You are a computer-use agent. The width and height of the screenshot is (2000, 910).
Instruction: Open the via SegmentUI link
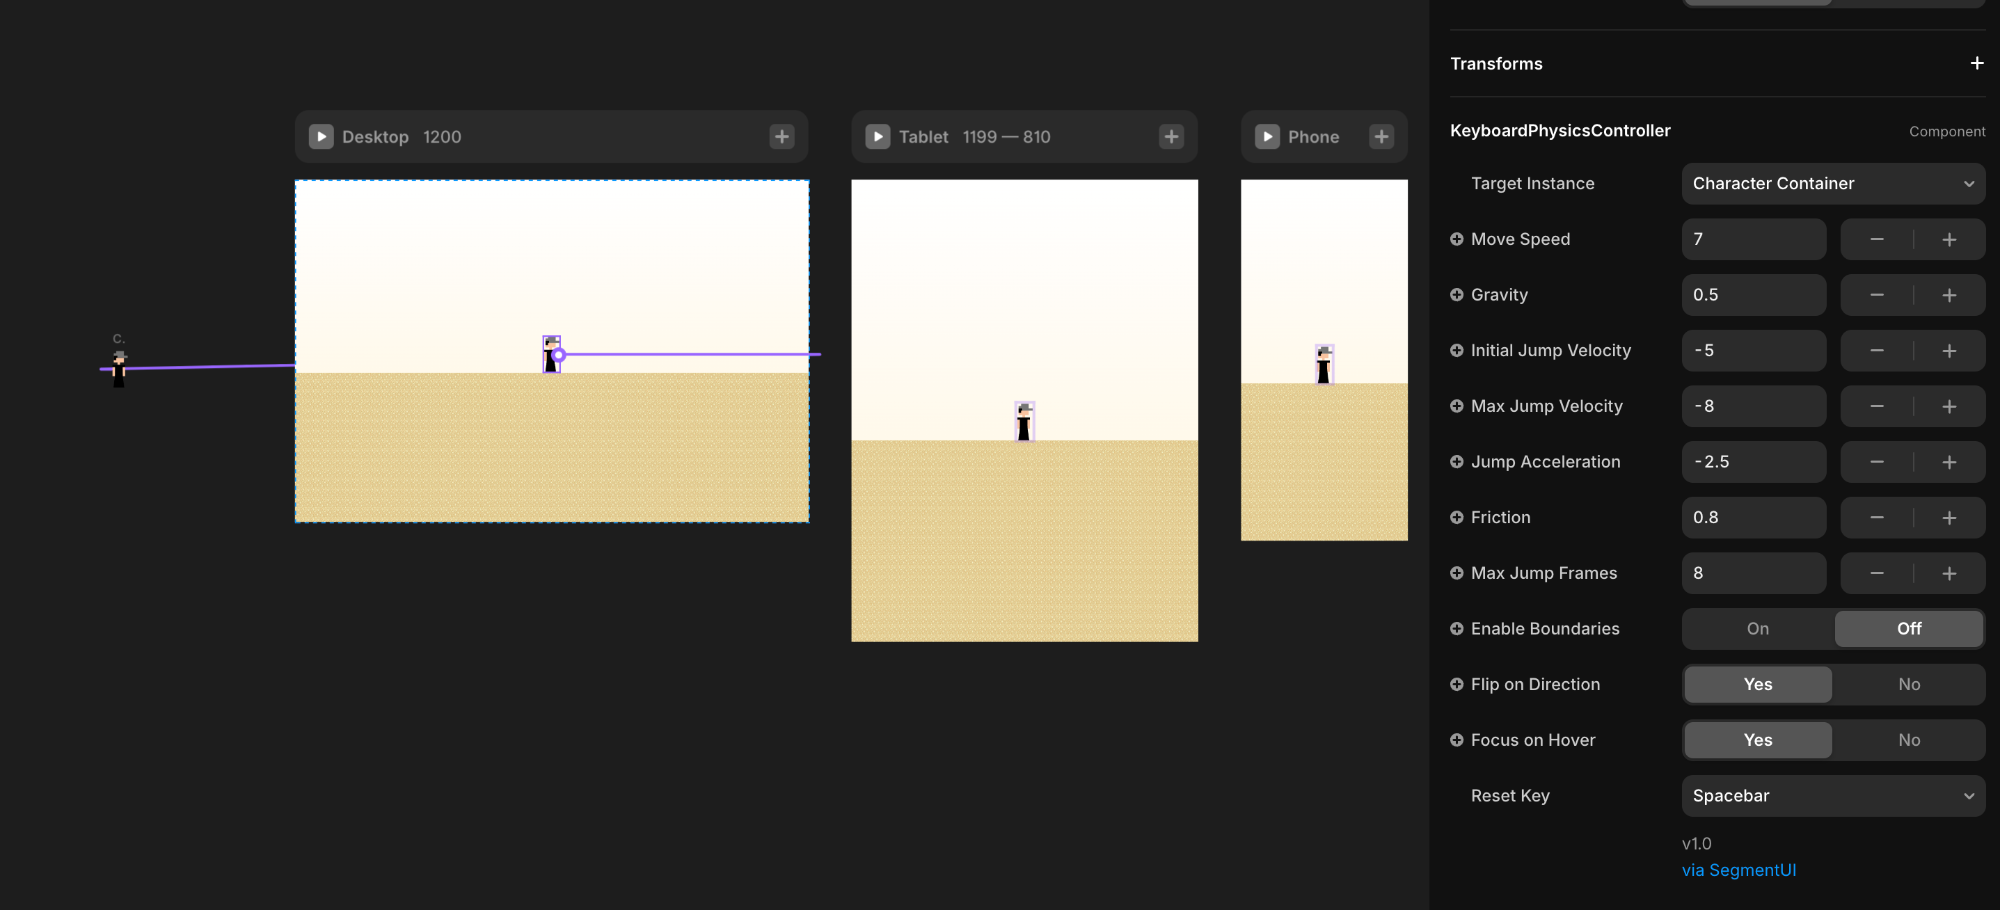1739,870
